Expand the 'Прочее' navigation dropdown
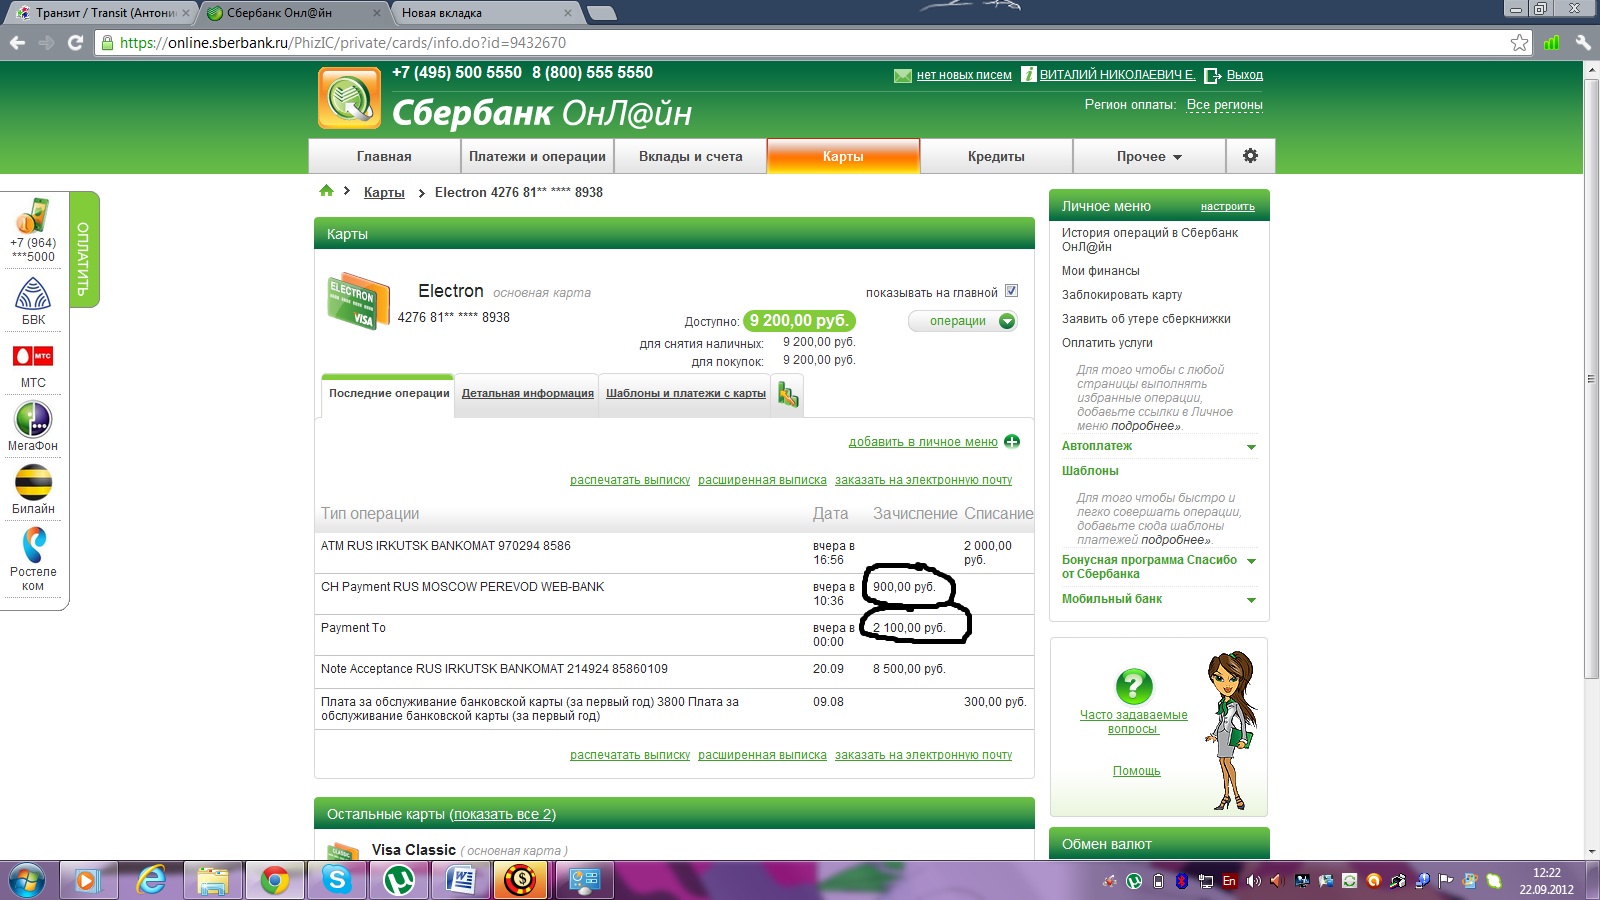This screenshot has height=900, width=1600. tap(1149, 156)
